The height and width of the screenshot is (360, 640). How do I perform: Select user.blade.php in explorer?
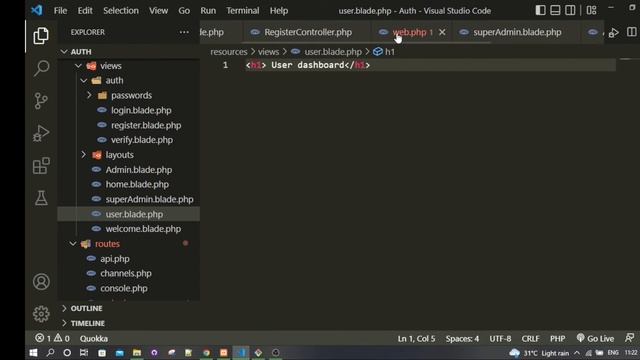134,214
